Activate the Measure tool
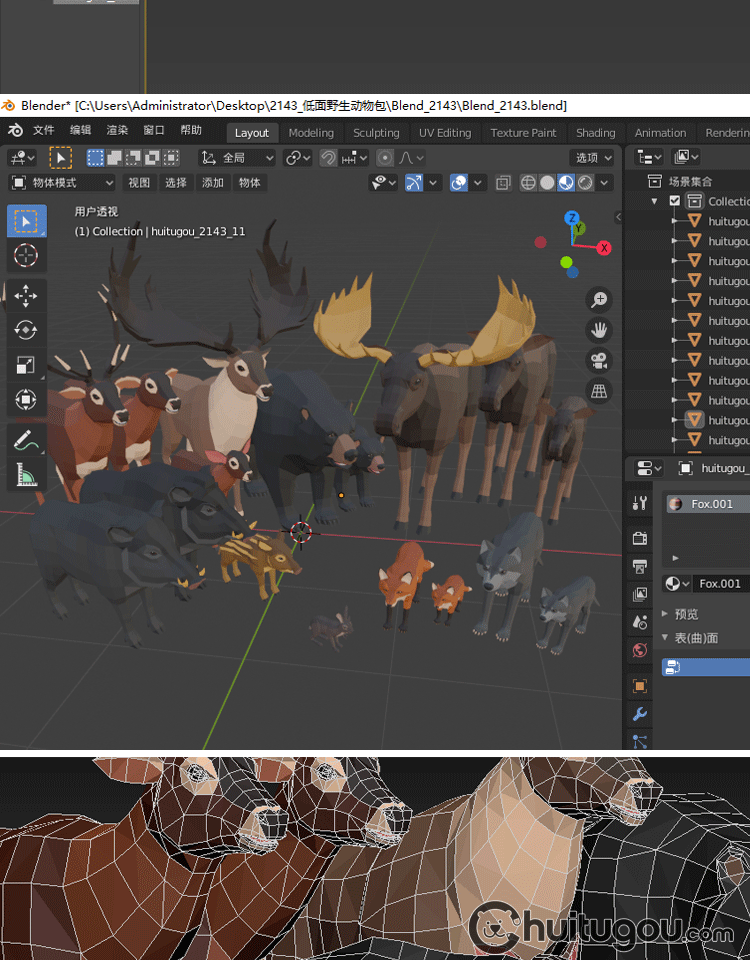This screenshot has width=750, height=960. click(x=26, y=475)
